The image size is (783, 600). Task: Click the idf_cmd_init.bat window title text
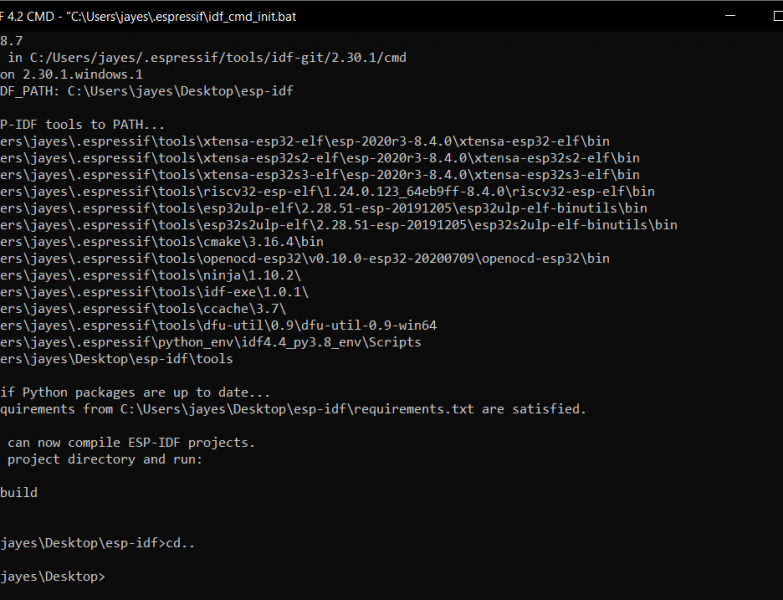point(149,16)
